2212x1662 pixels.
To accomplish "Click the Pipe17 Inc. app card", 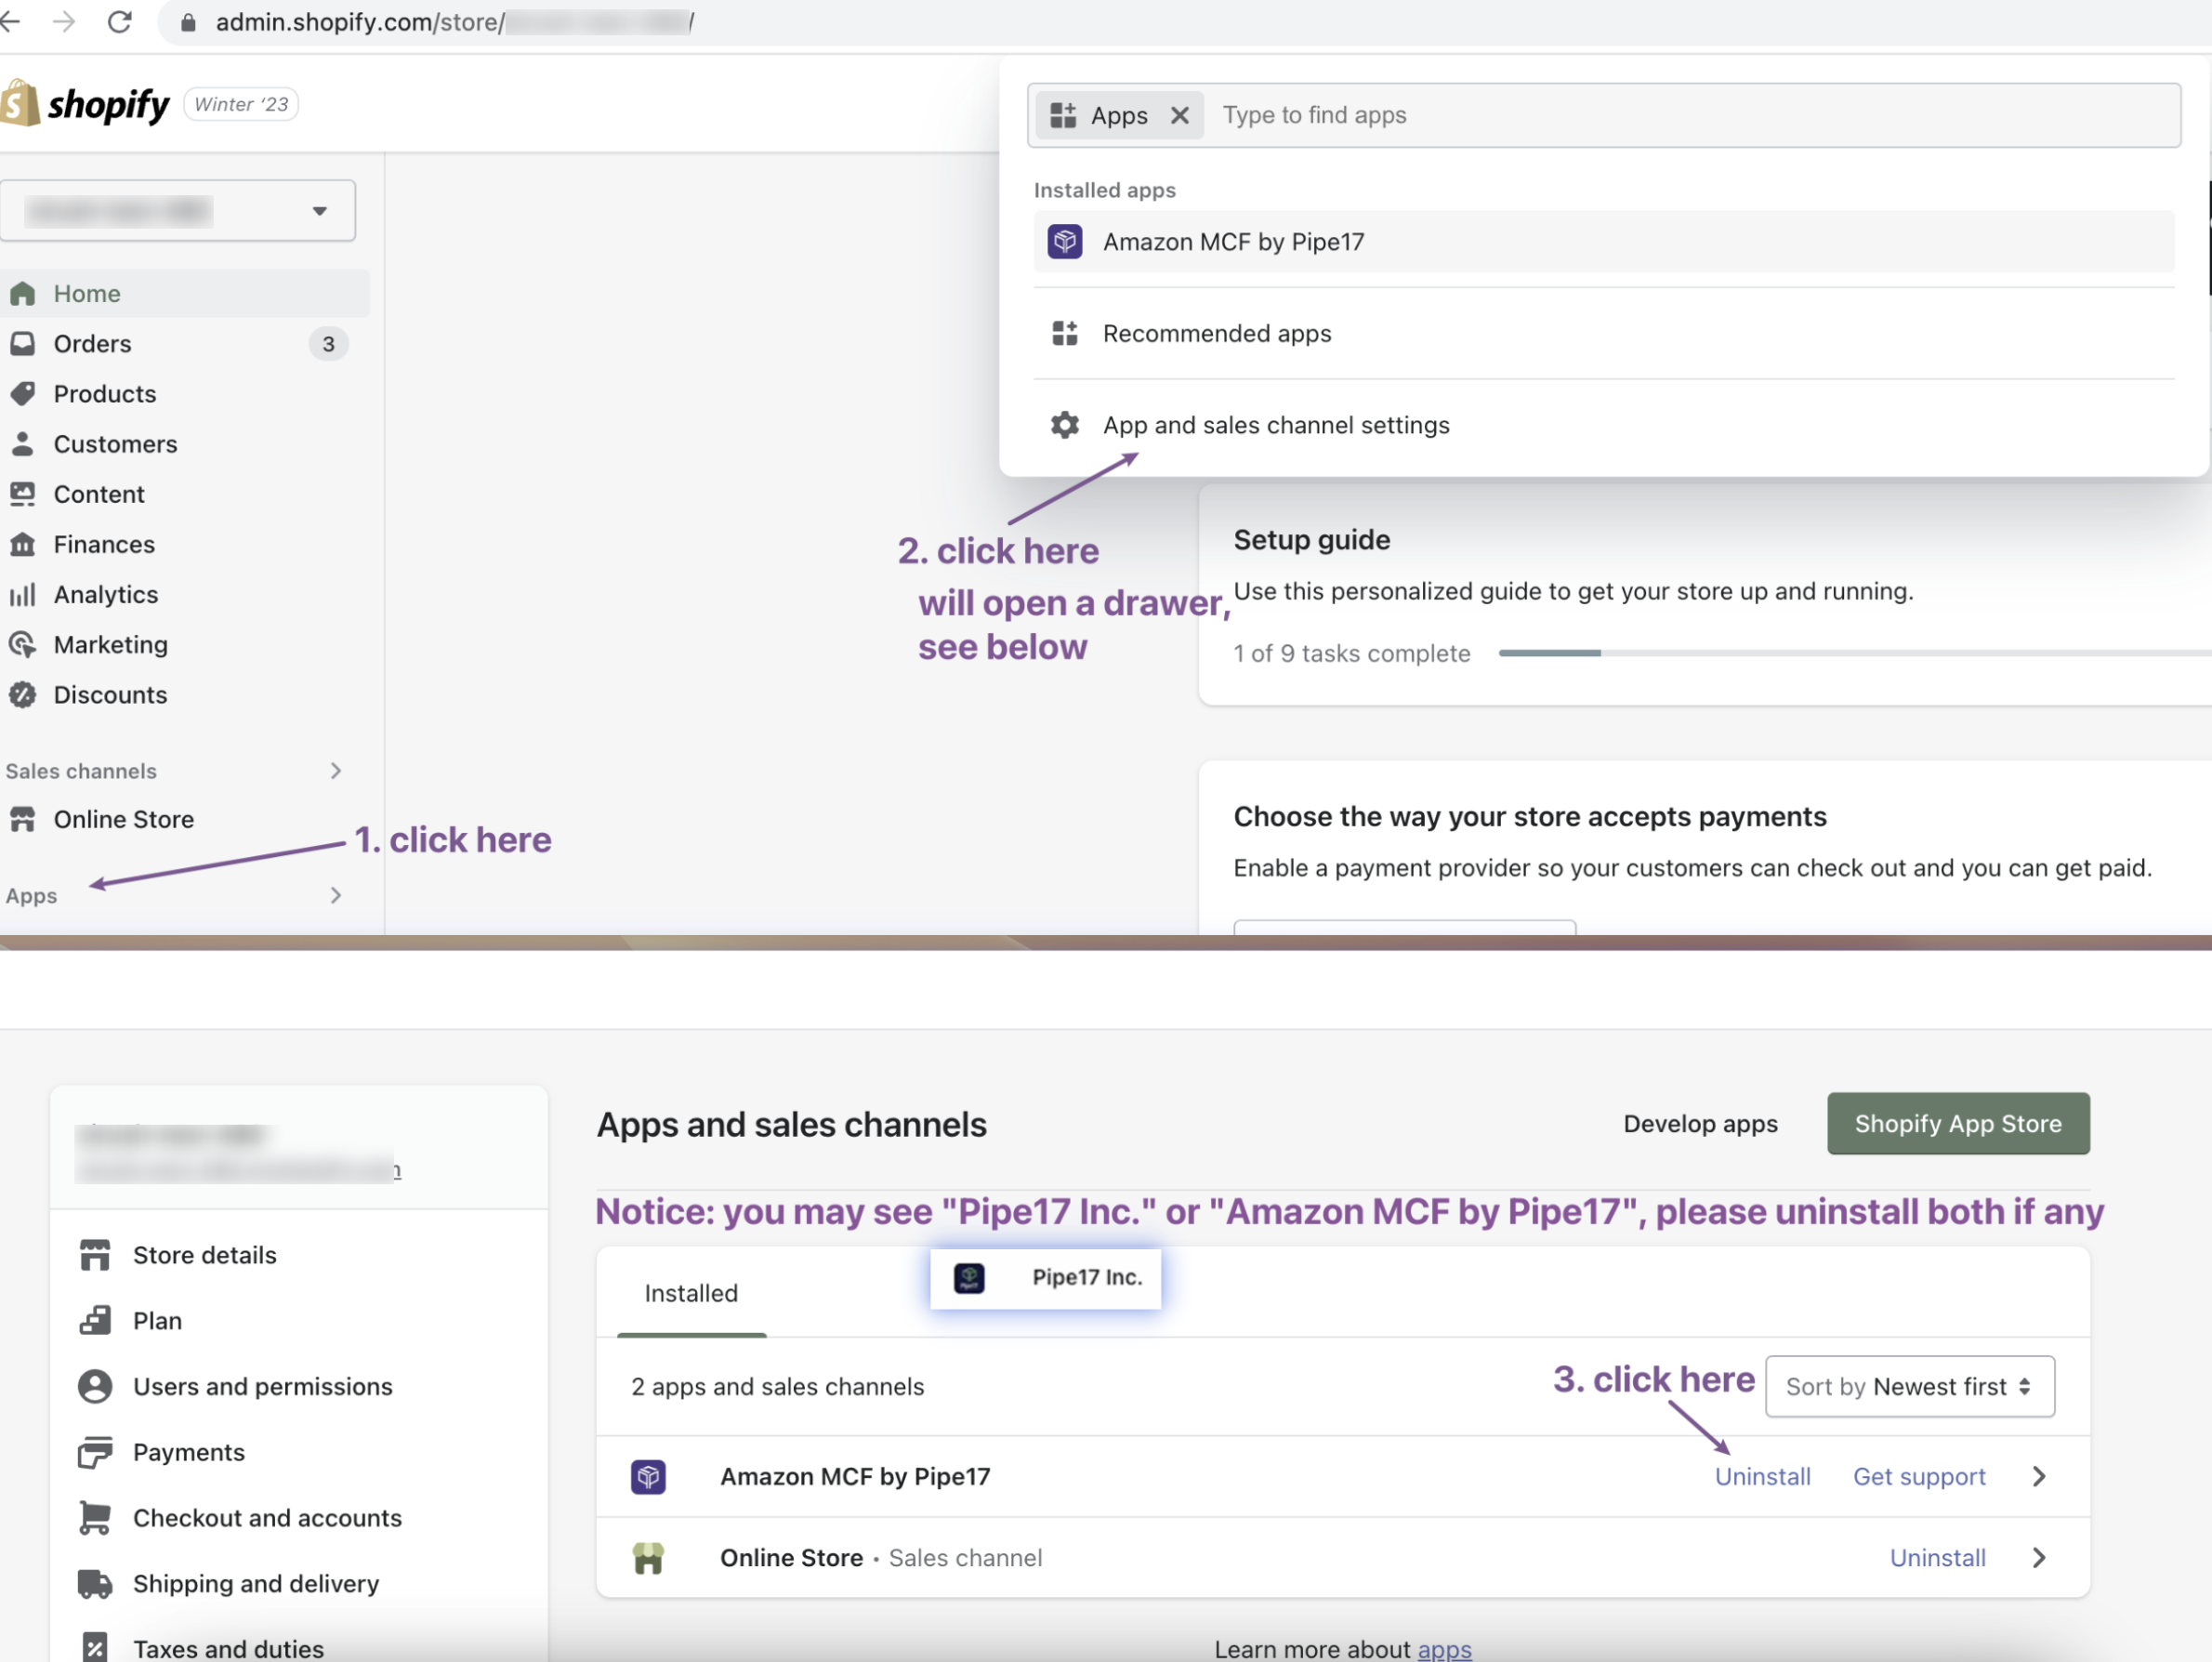I will click(1045, 1278).
